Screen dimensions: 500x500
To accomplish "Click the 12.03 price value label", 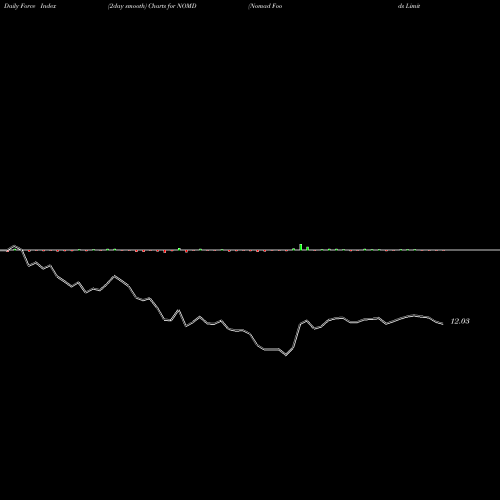I will click(x=460, y=321).
